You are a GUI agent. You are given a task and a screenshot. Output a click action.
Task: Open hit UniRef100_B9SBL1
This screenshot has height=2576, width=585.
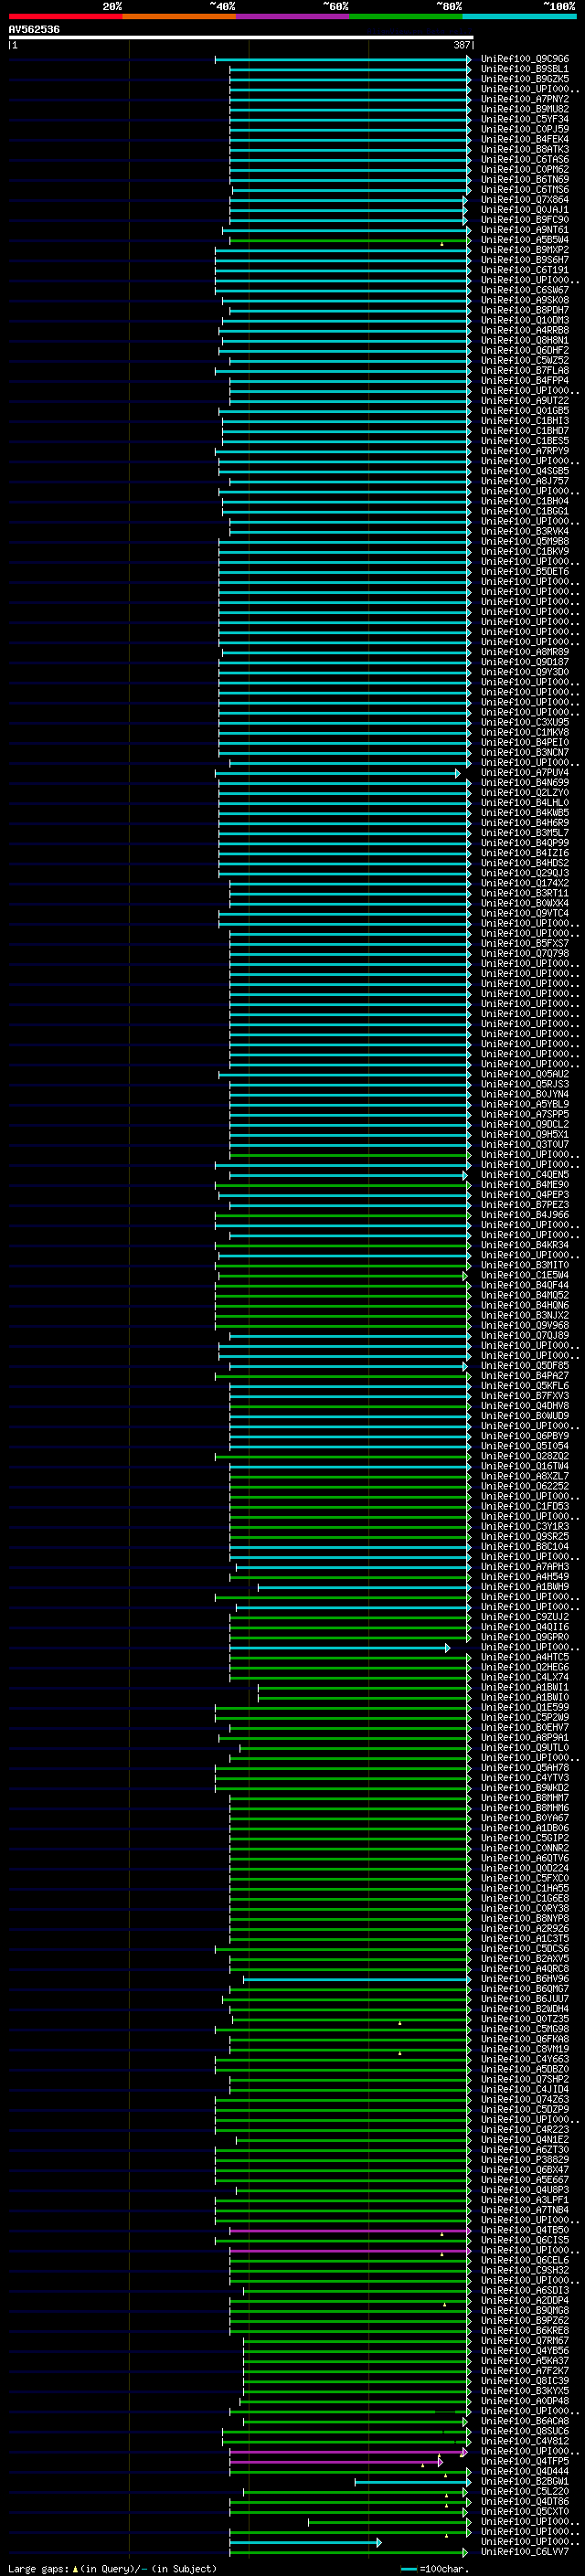[x=525, y=69]
